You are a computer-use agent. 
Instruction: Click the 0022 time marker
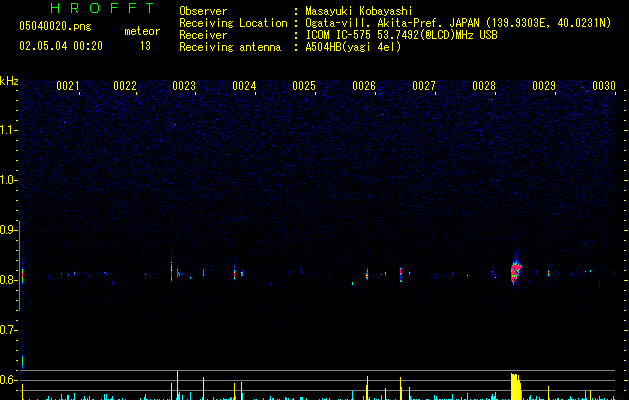pyautogui.click(x=125, y=86)
